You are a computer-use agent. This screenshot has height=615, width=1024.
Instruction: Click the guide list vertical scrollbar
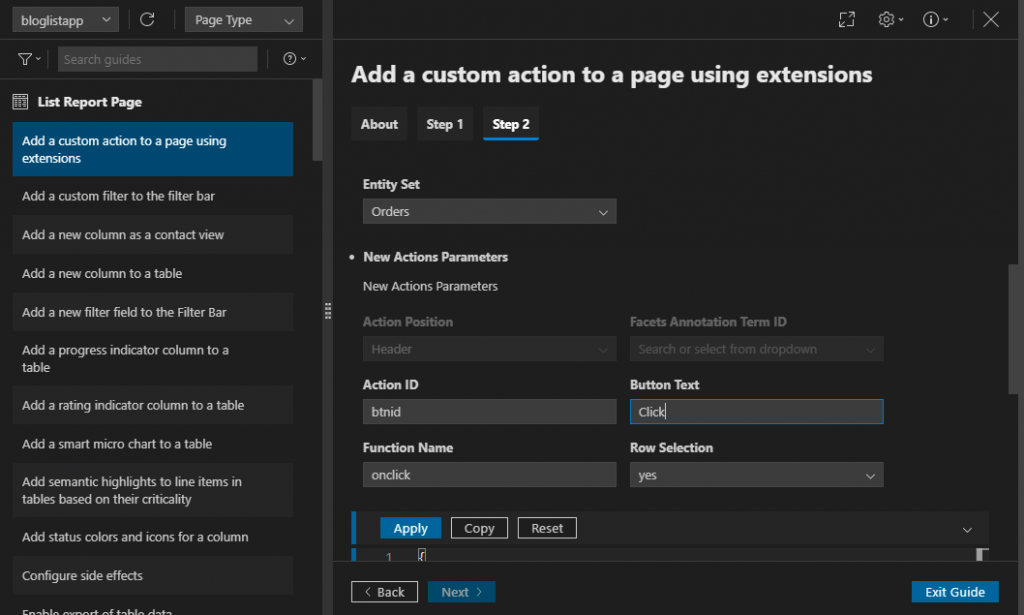click(x=317, y=120)
